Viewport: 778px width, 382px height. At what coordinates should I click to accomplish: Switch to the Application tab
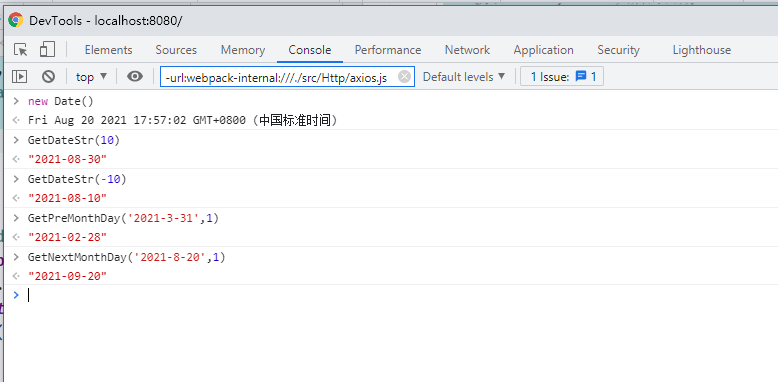click(x=543, y=50)
